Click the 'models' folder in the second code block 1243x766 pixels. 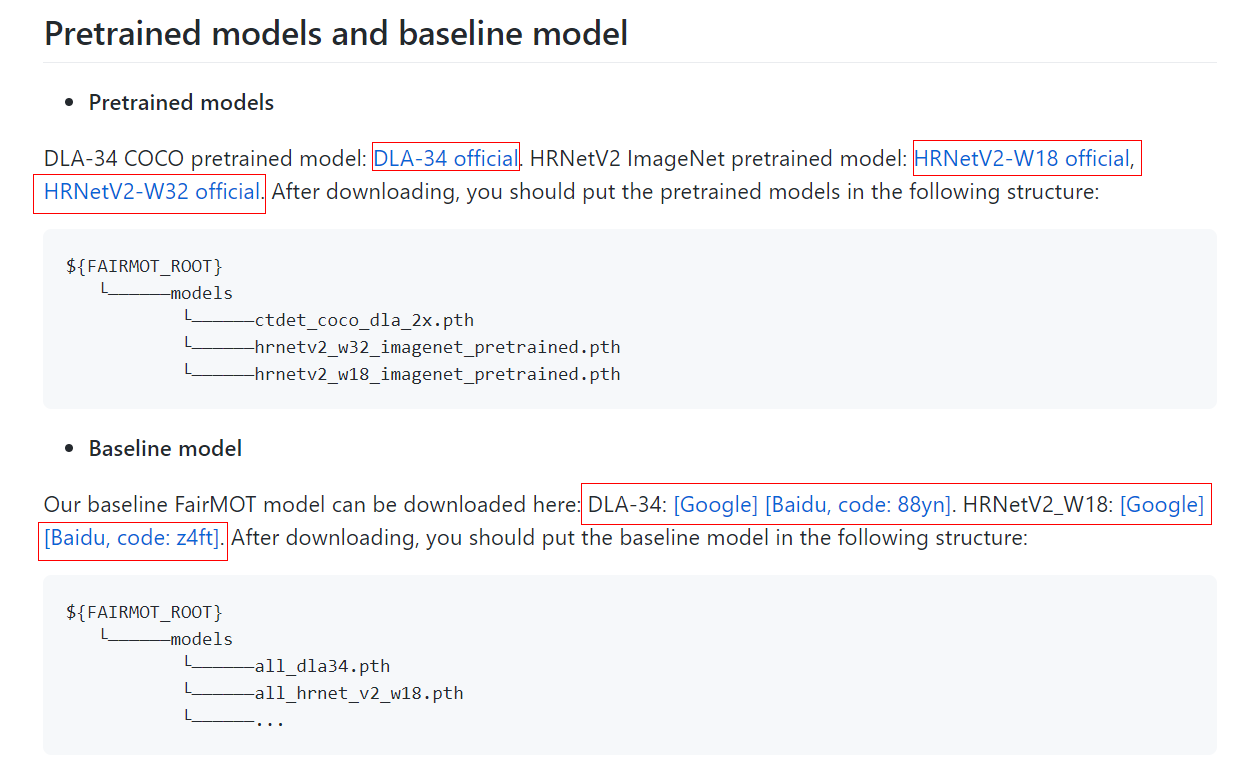[x=201, y=639]
